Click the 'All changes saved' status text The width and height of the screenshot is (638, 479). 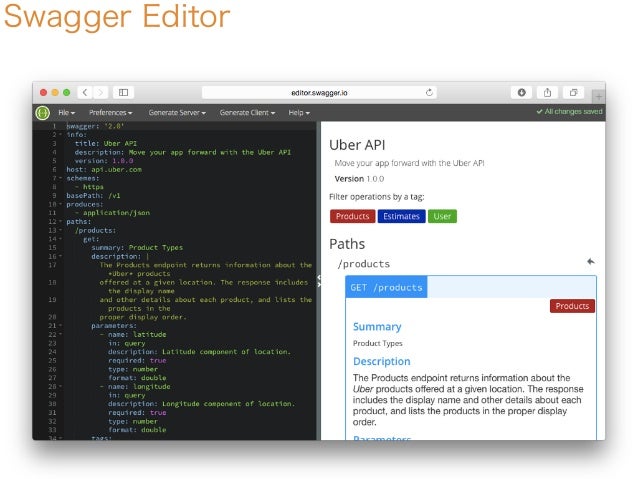click(569, 112)
